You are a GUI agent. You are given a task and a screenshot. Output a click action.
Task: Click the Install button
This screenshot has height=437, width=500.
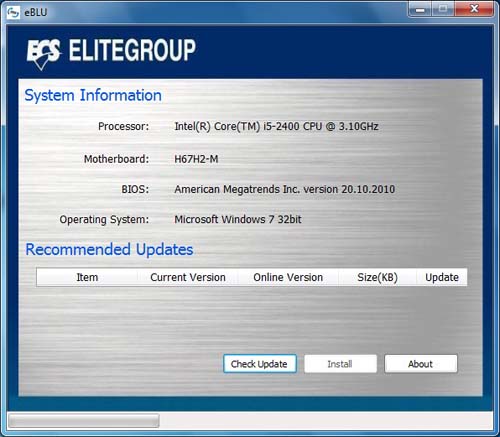pos(340,364)
